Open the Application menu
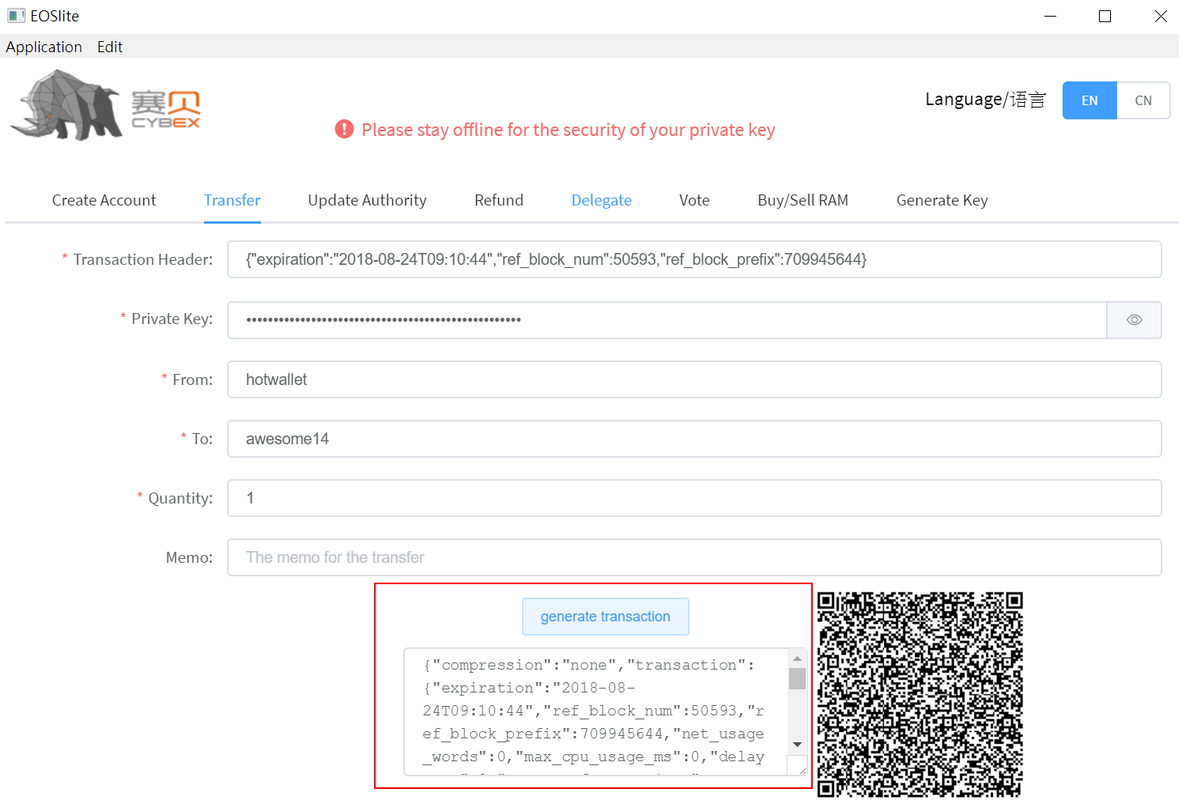This screenshot has height=800, width=1179. tap(44, 47)
